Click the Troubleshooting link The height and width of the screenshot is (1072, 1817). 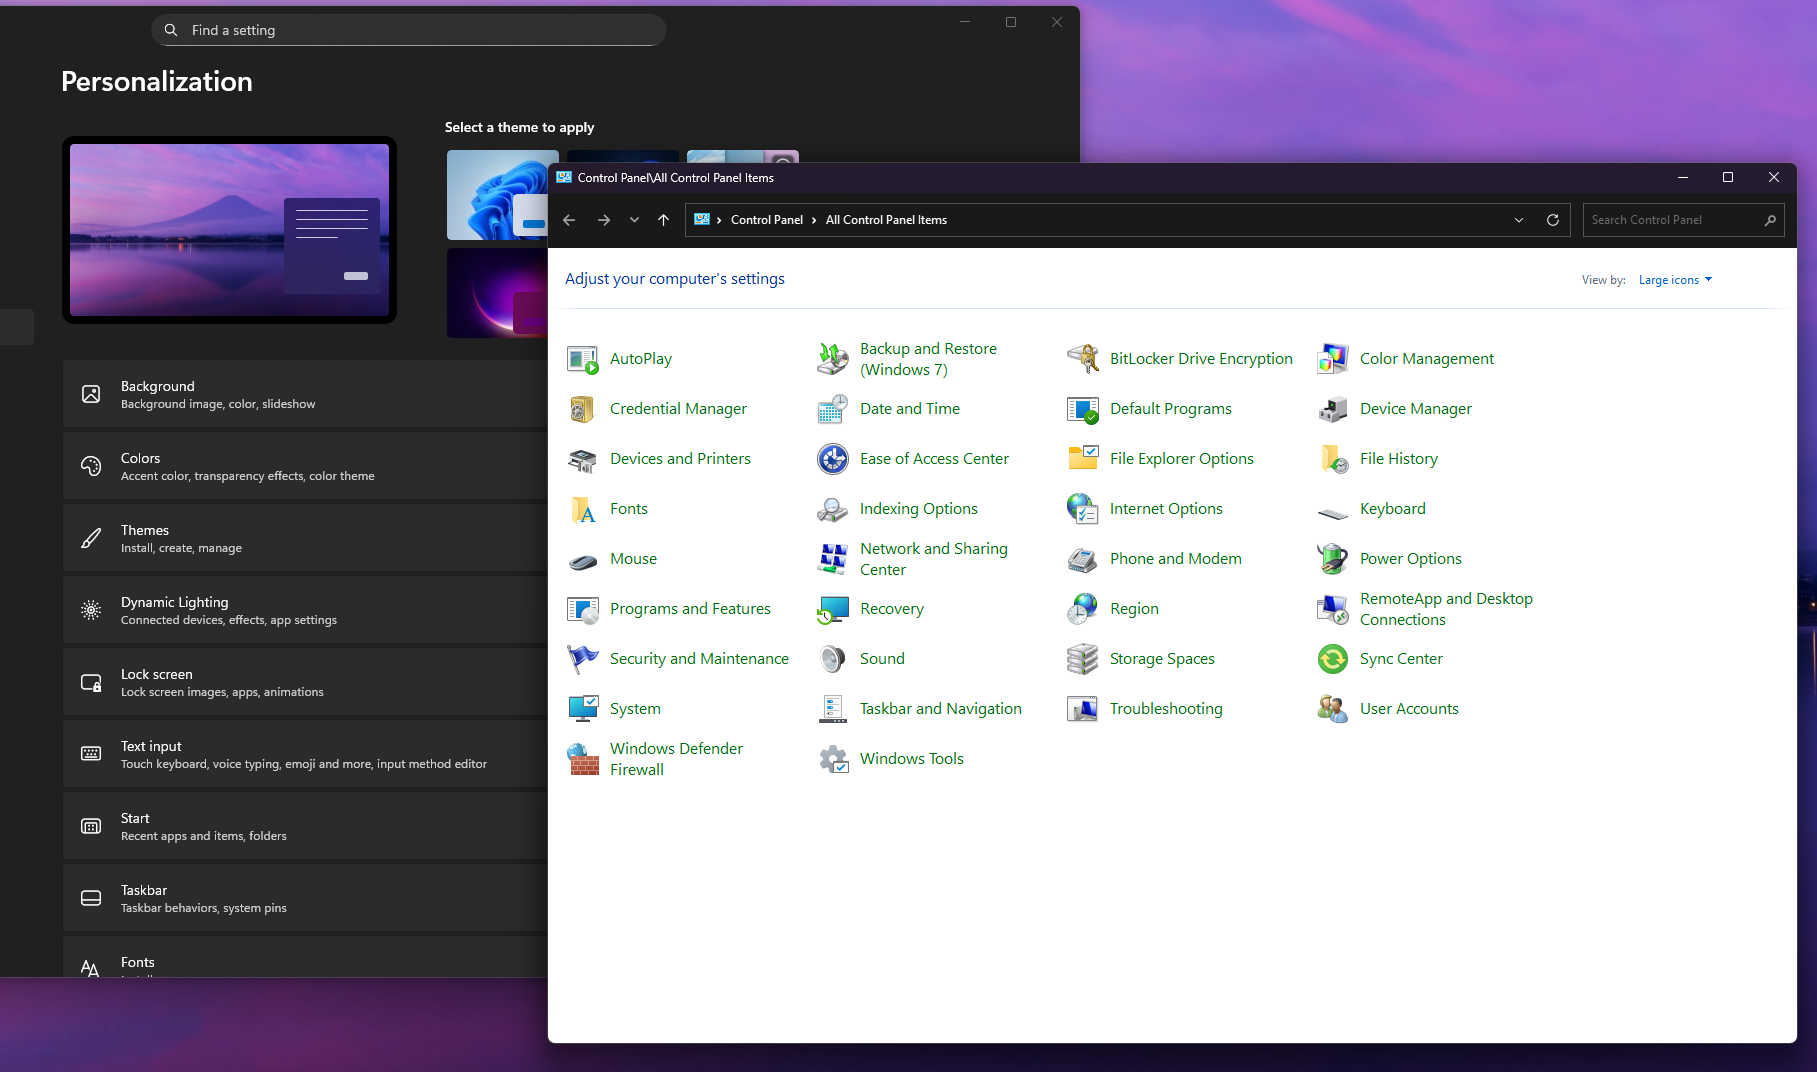1166,709
